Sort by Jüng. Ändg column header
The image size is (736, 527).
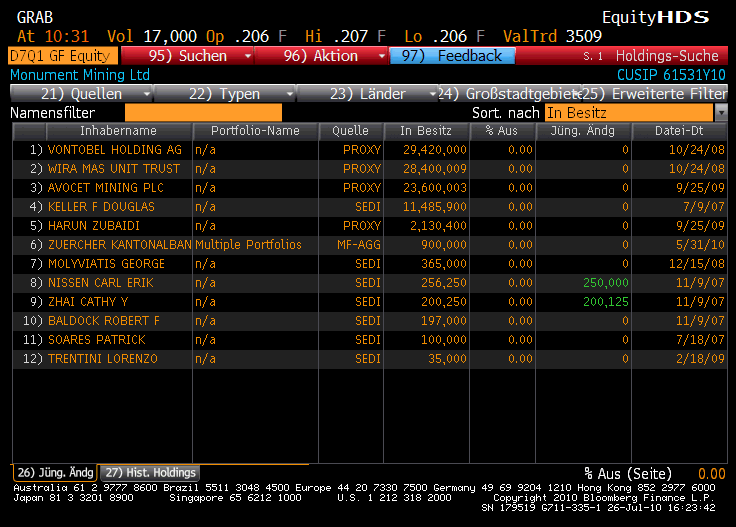pyautogui.click(x=583, y=131)
